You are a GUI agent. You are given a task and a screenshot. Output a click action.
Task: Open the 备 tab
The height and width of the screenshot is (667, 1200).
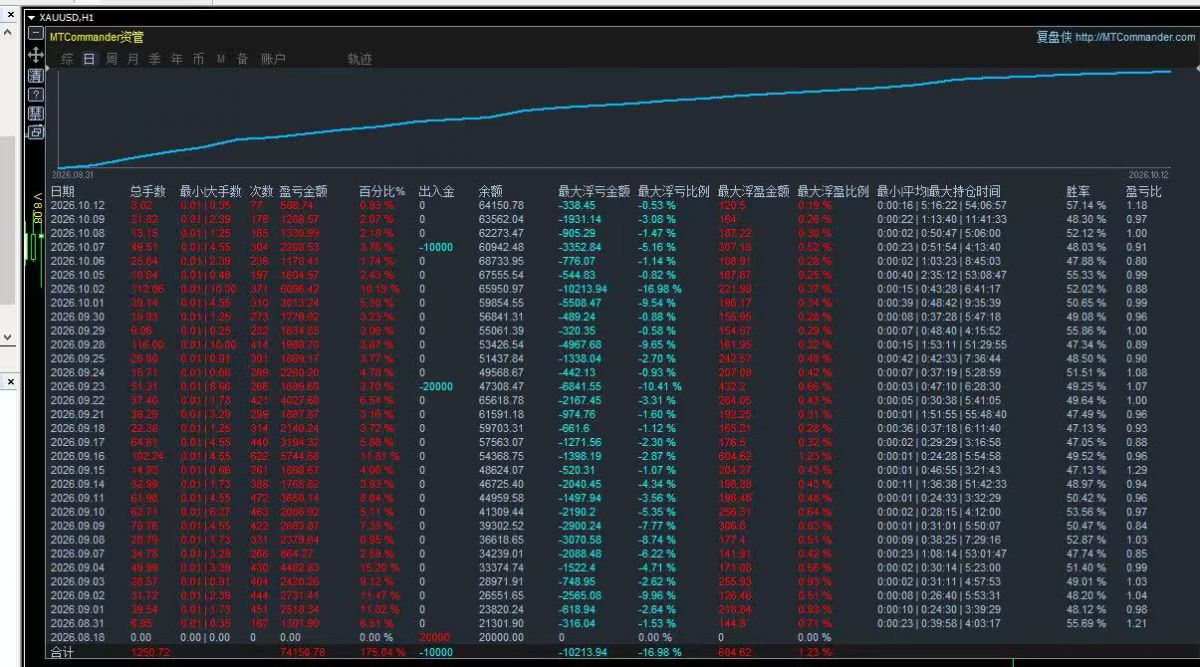coord(243,59)
